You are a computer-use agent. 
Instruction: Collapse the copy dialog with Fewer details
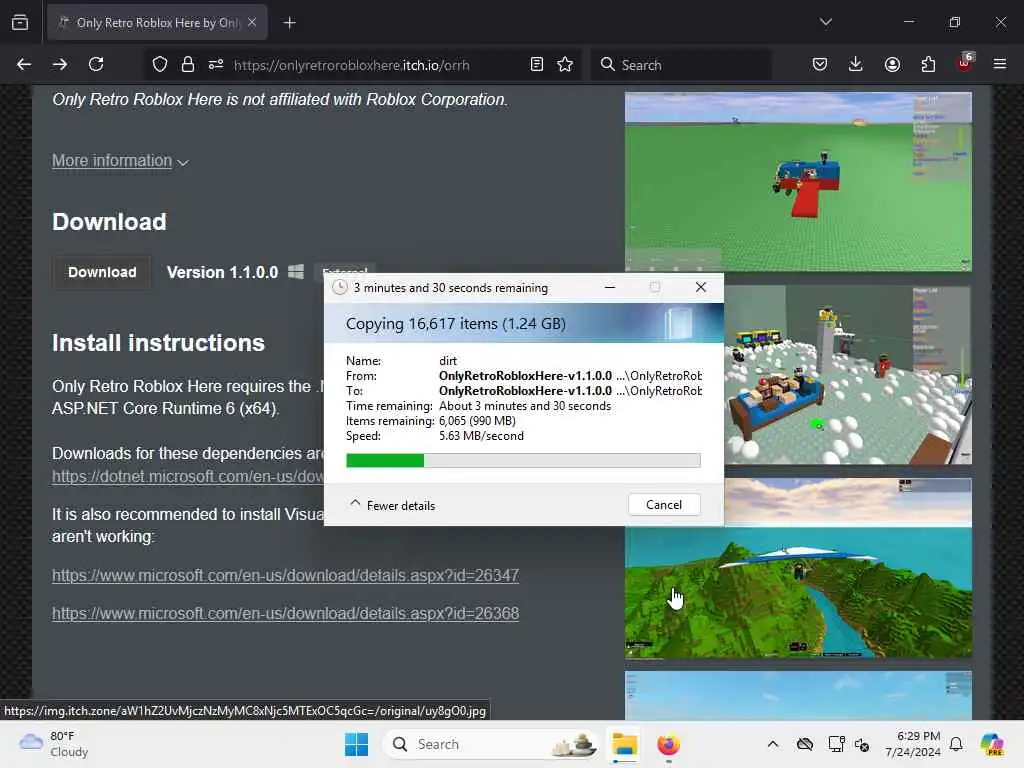pyautogui.click(x=392, y=505)
